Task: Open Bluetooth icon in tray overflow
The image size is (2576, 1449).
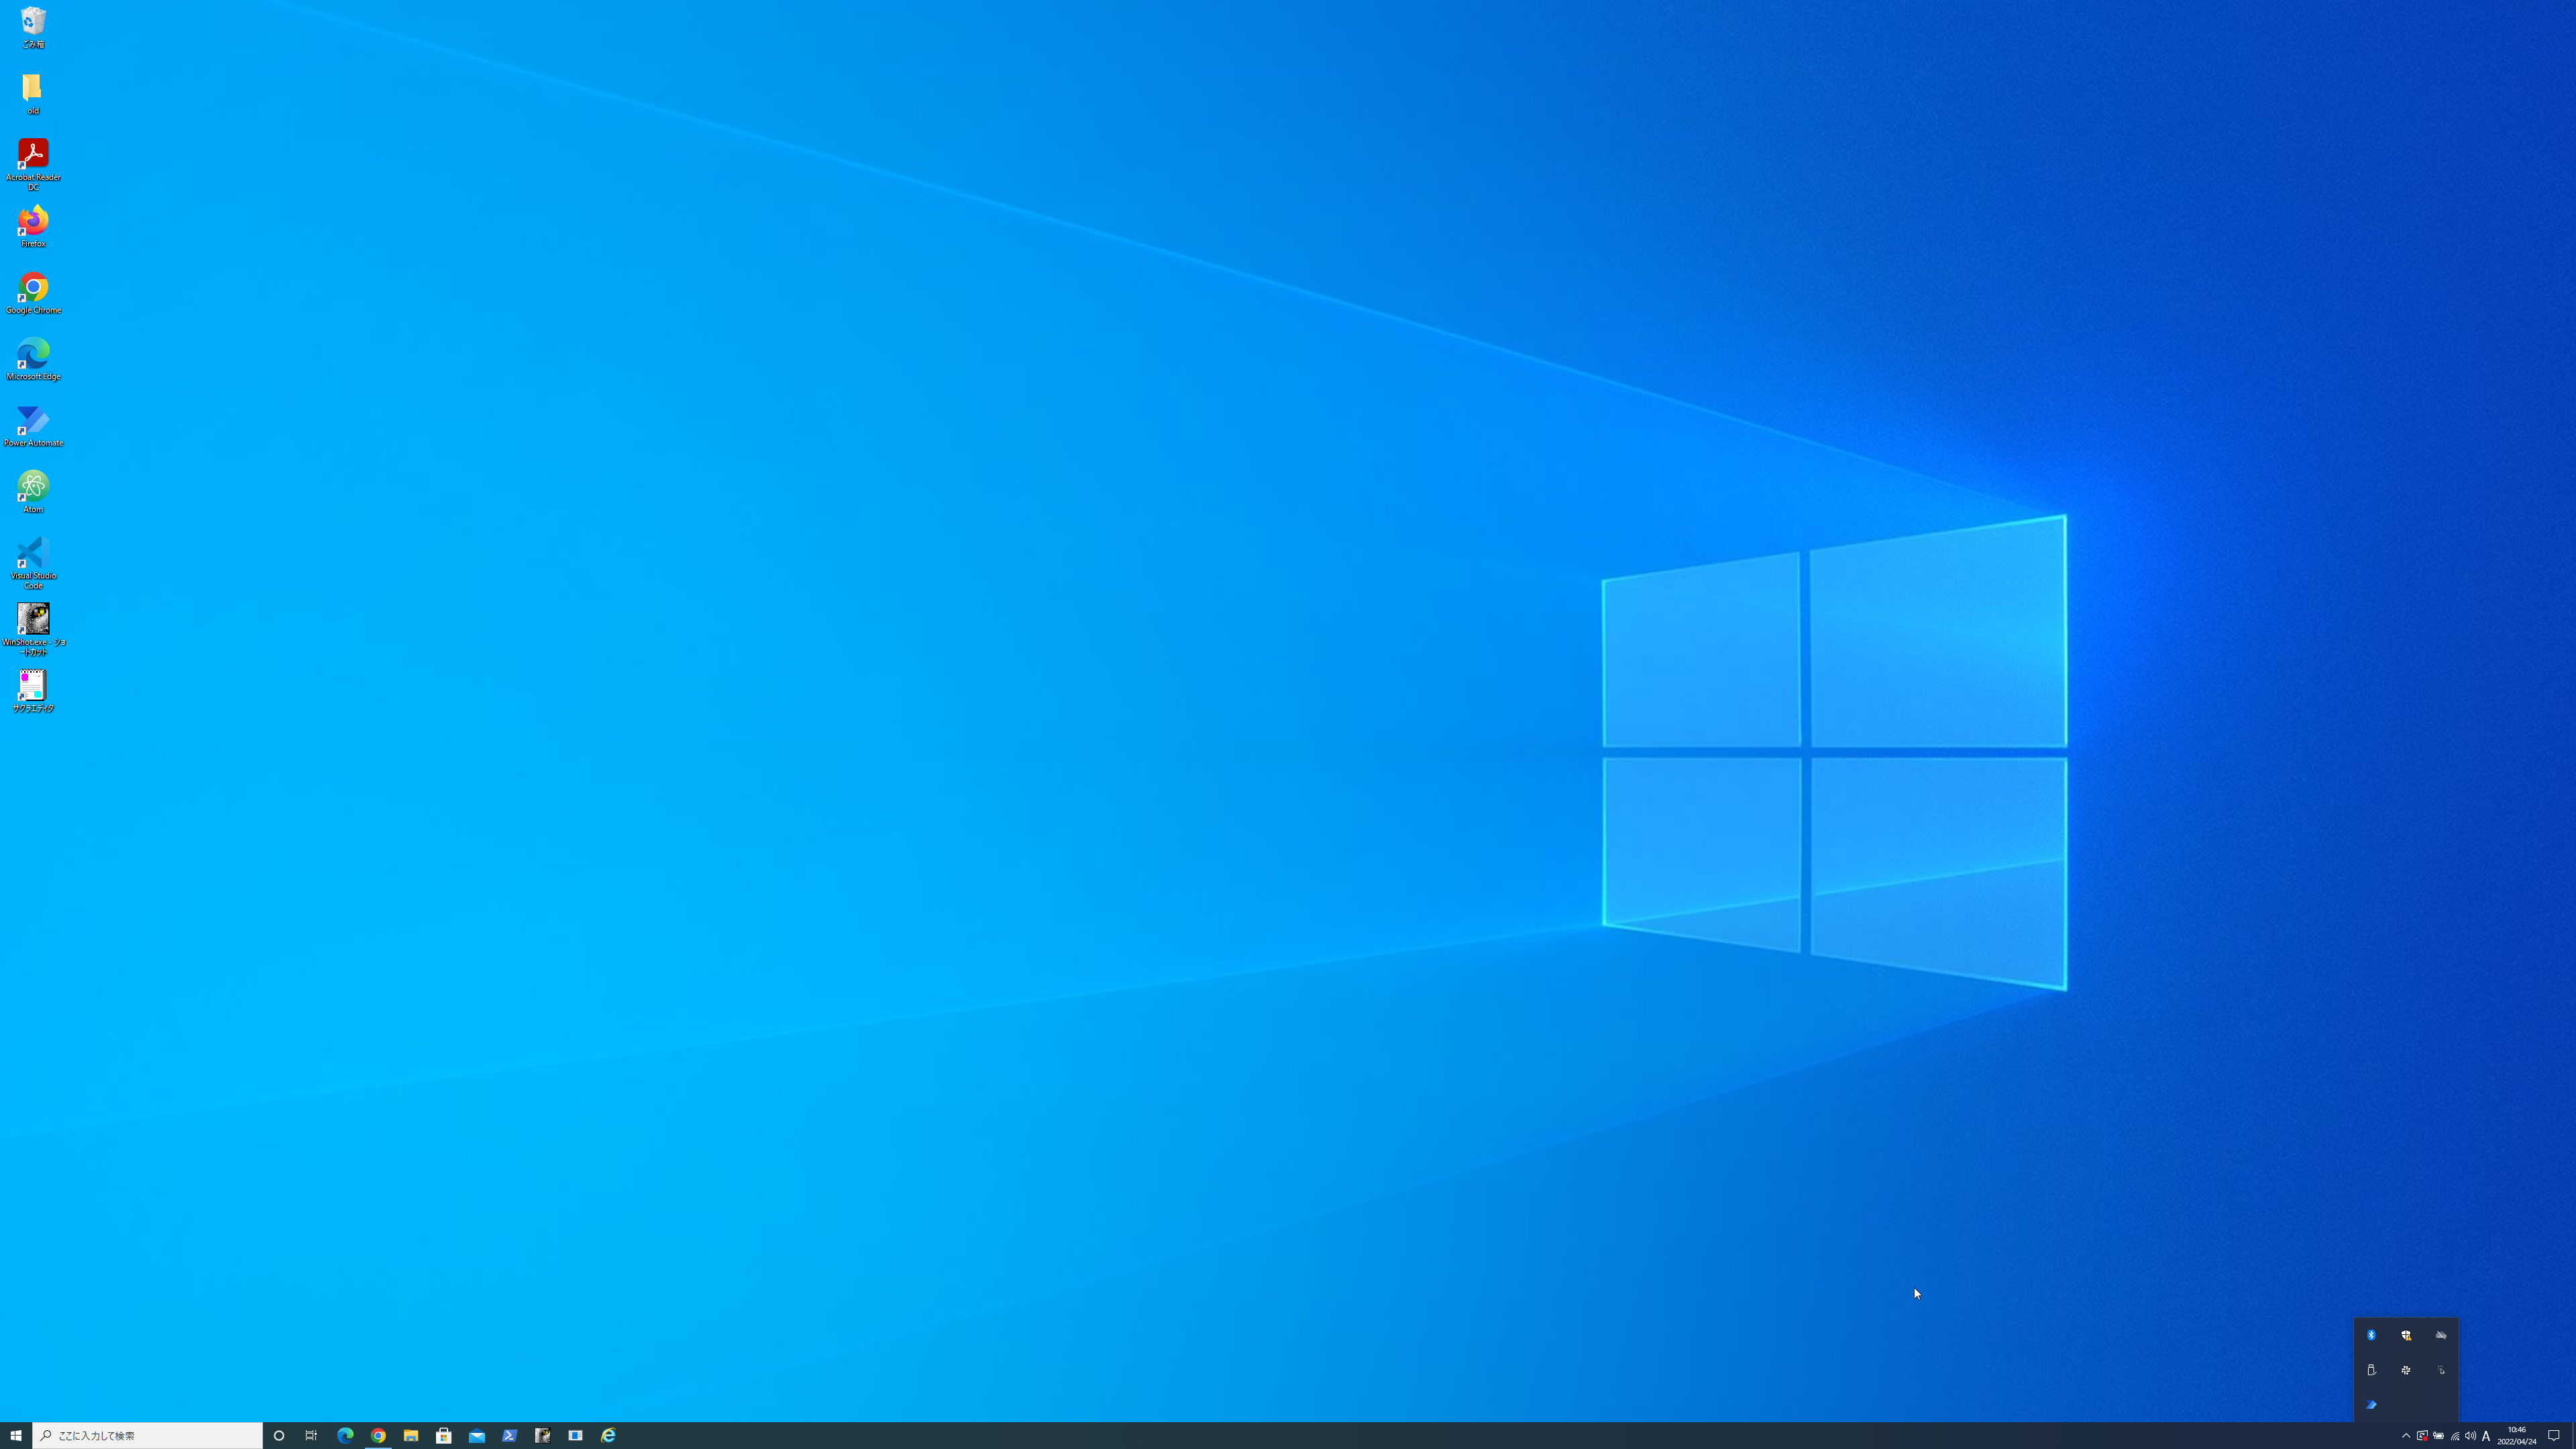Action: pos(2371,1335)
